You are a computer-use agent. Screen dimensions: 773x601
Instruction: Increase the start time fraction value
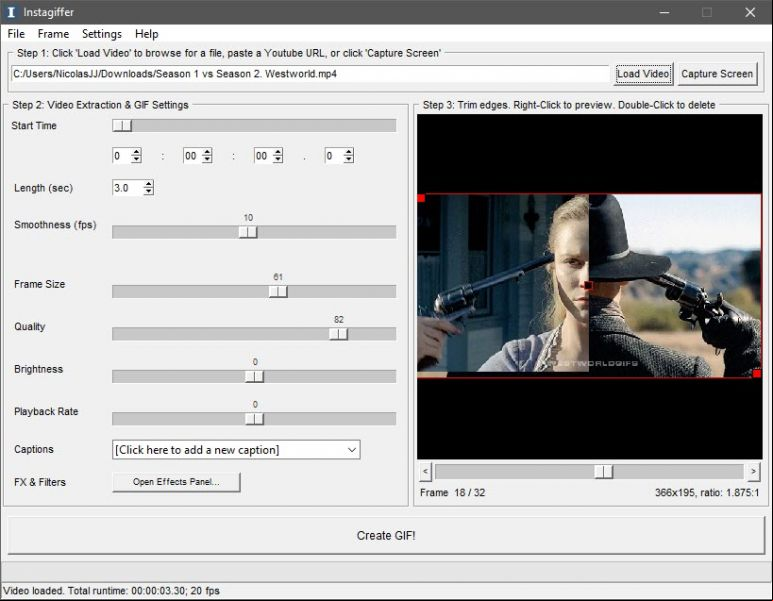(x=349, y=152)
